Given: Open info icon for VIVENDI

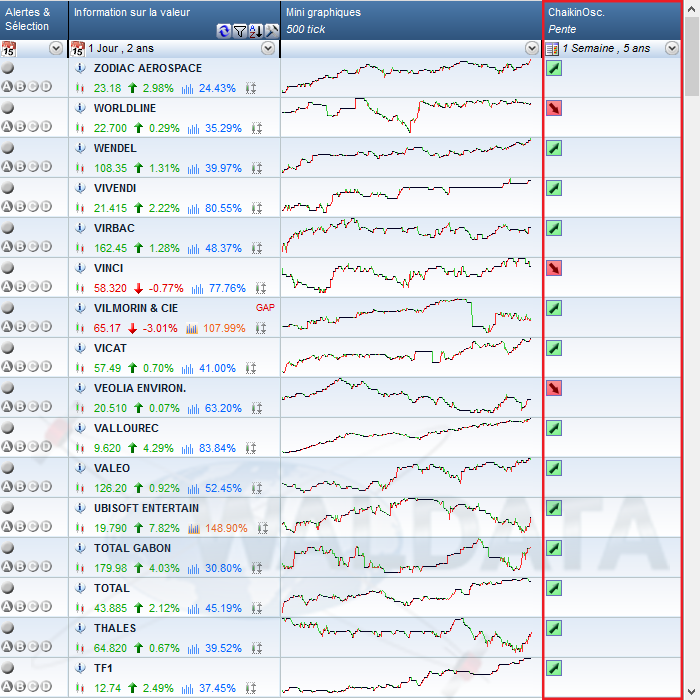Looking at the screenshot, I should coord(80,188).
